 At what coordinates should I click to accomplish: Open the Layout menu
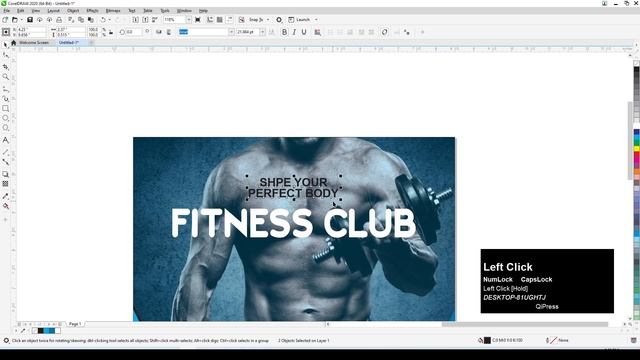coord(53,11)
